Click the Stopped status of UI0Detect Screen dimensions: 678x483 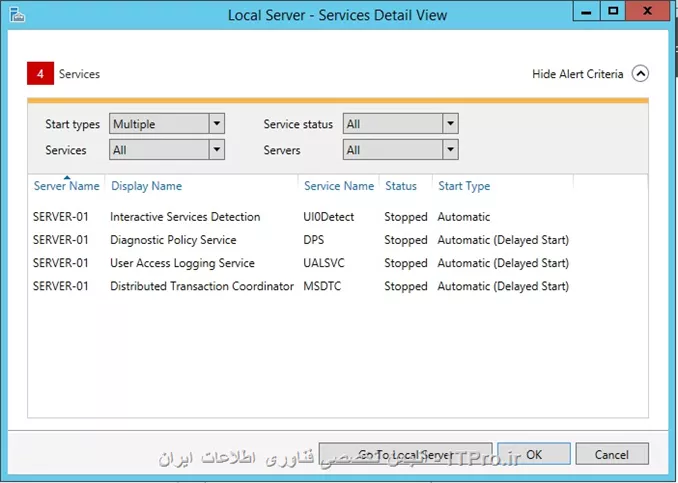[x=406, y=217]
